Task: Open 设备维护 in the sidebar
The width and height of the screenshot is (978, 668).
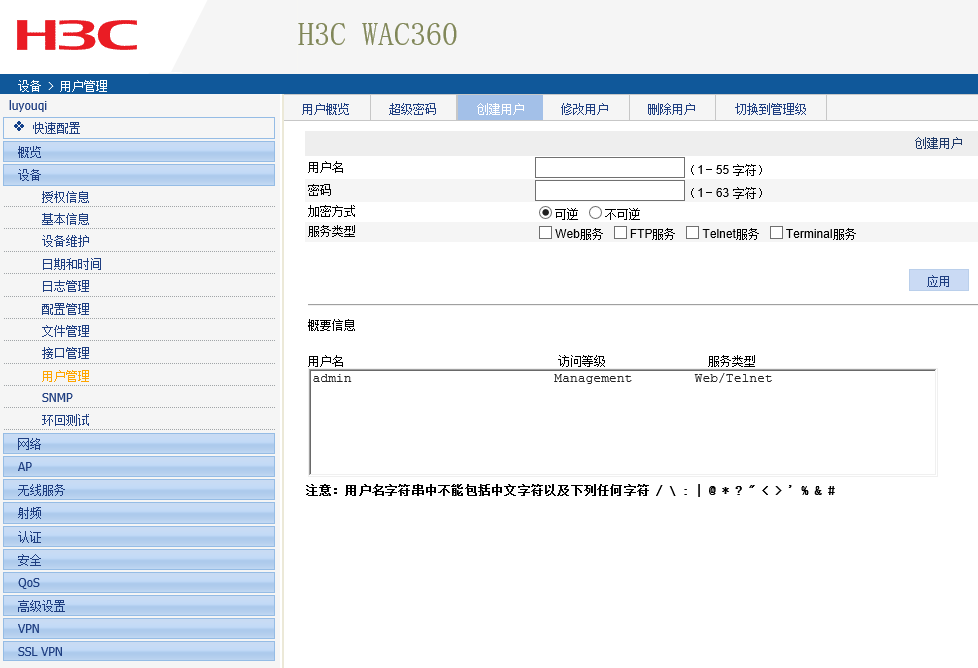Action: (x=65, y=241)
